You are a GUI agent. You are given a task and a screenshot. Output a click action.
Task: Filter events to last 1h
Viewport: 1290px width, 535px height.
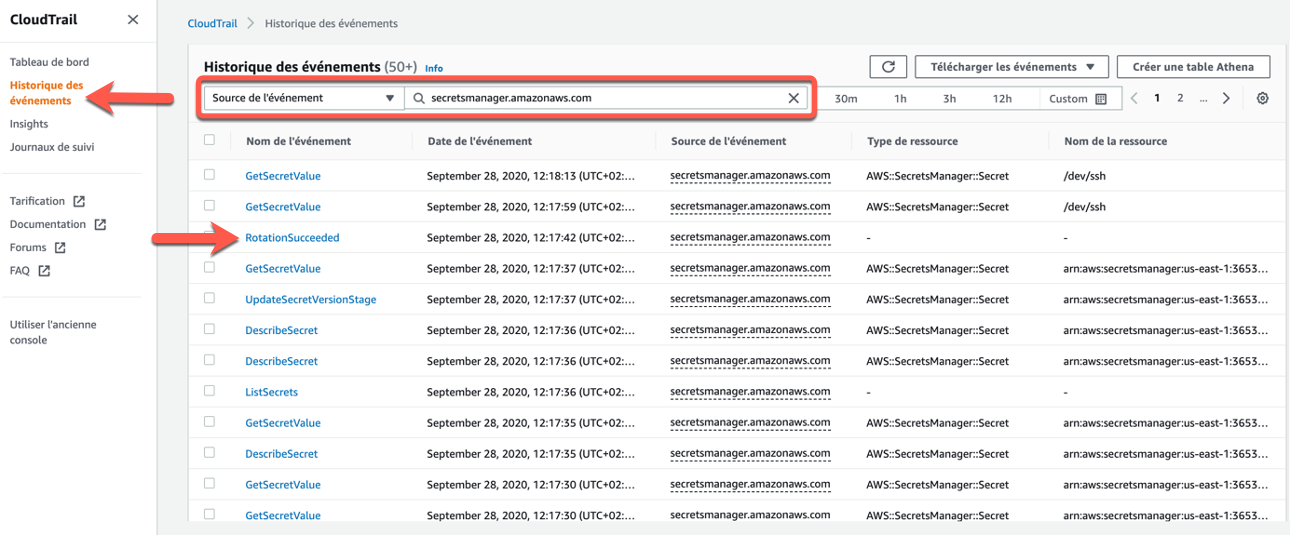900,99
